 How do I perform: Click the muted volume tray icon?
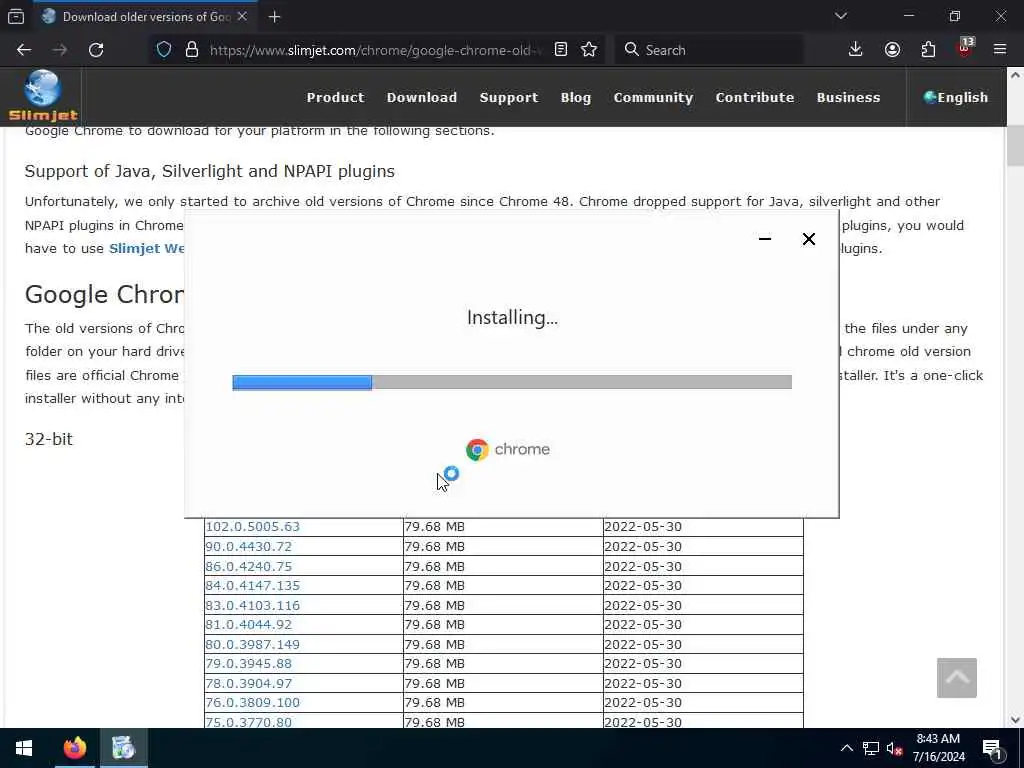894,748
